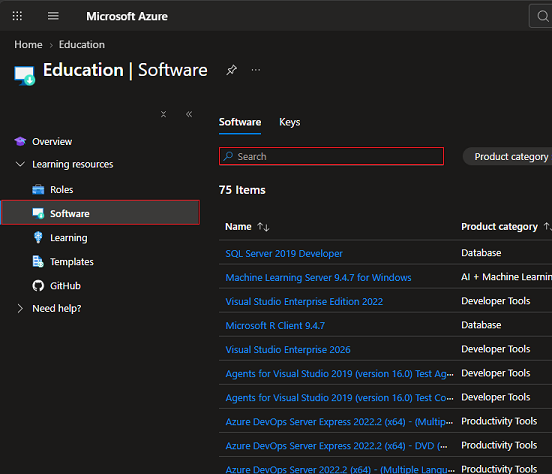Switch to the Keys tab
The width and height of the screenshot is (552, 474).
289,122
